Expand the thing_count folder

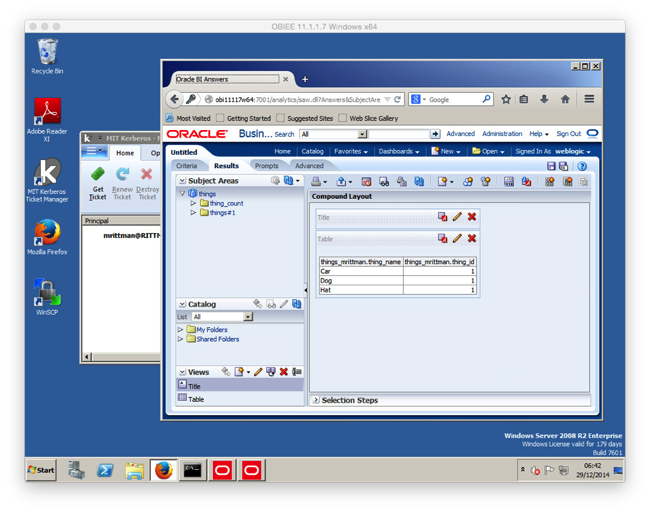tap(193, 203)
